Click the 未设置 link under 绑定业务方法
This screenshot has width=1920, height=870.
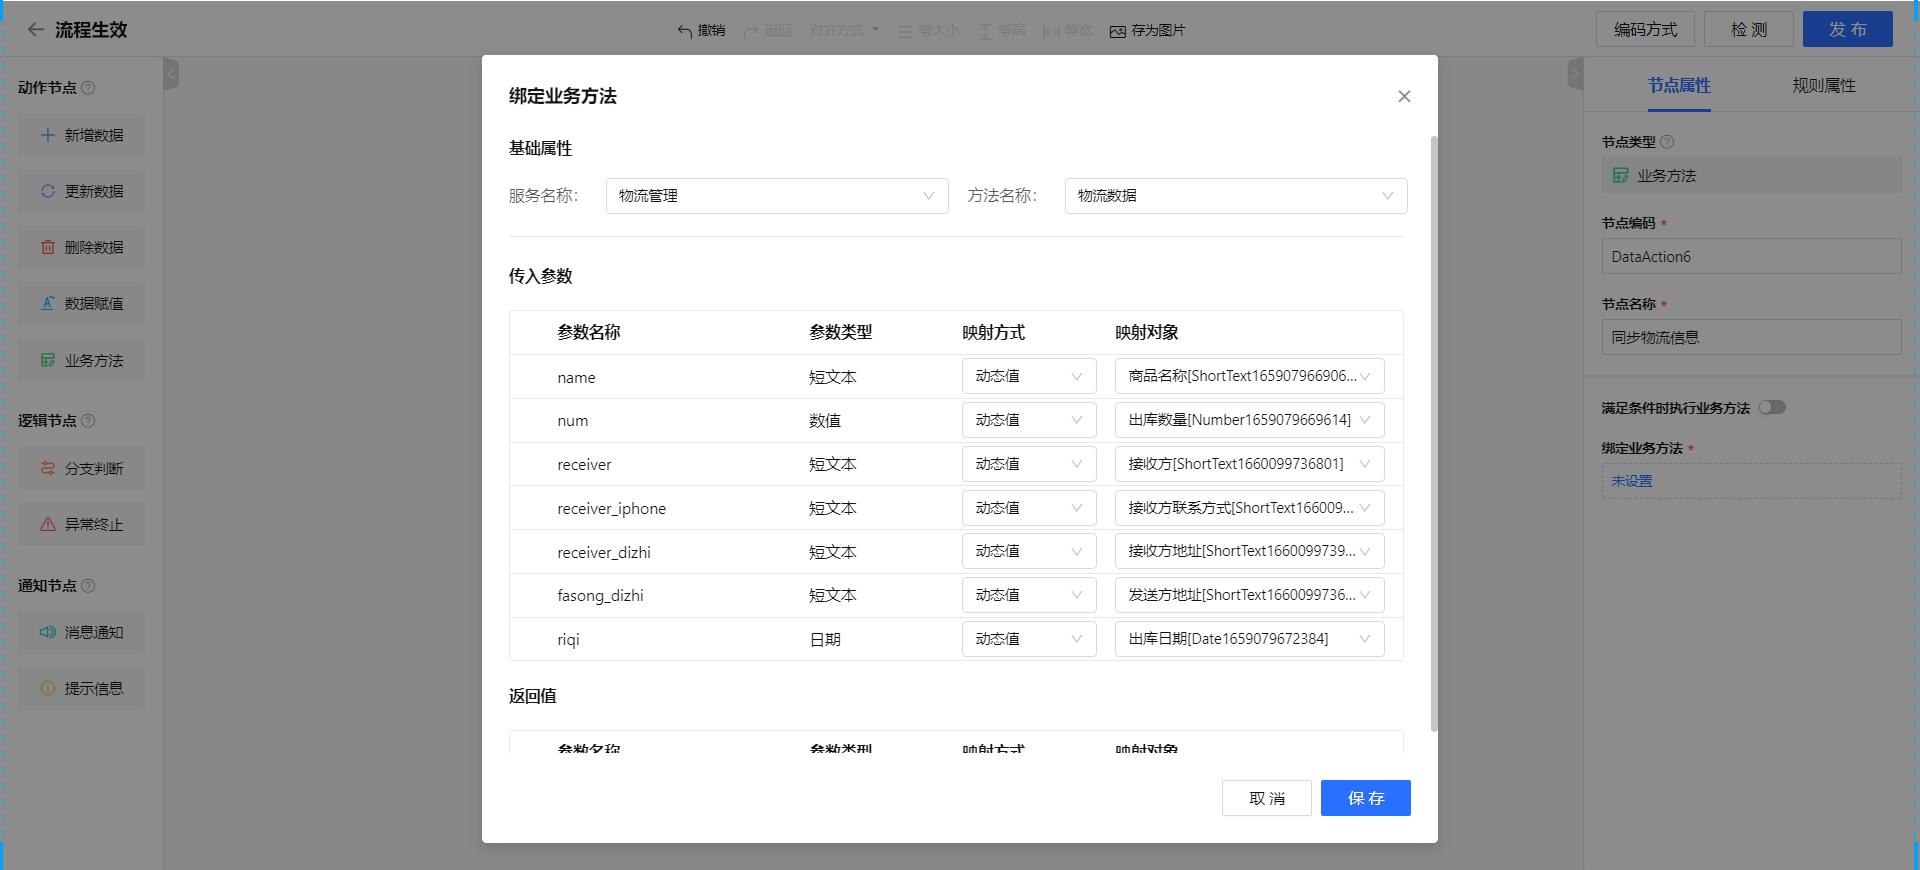pyautogui.click(x=1632, y=481)
